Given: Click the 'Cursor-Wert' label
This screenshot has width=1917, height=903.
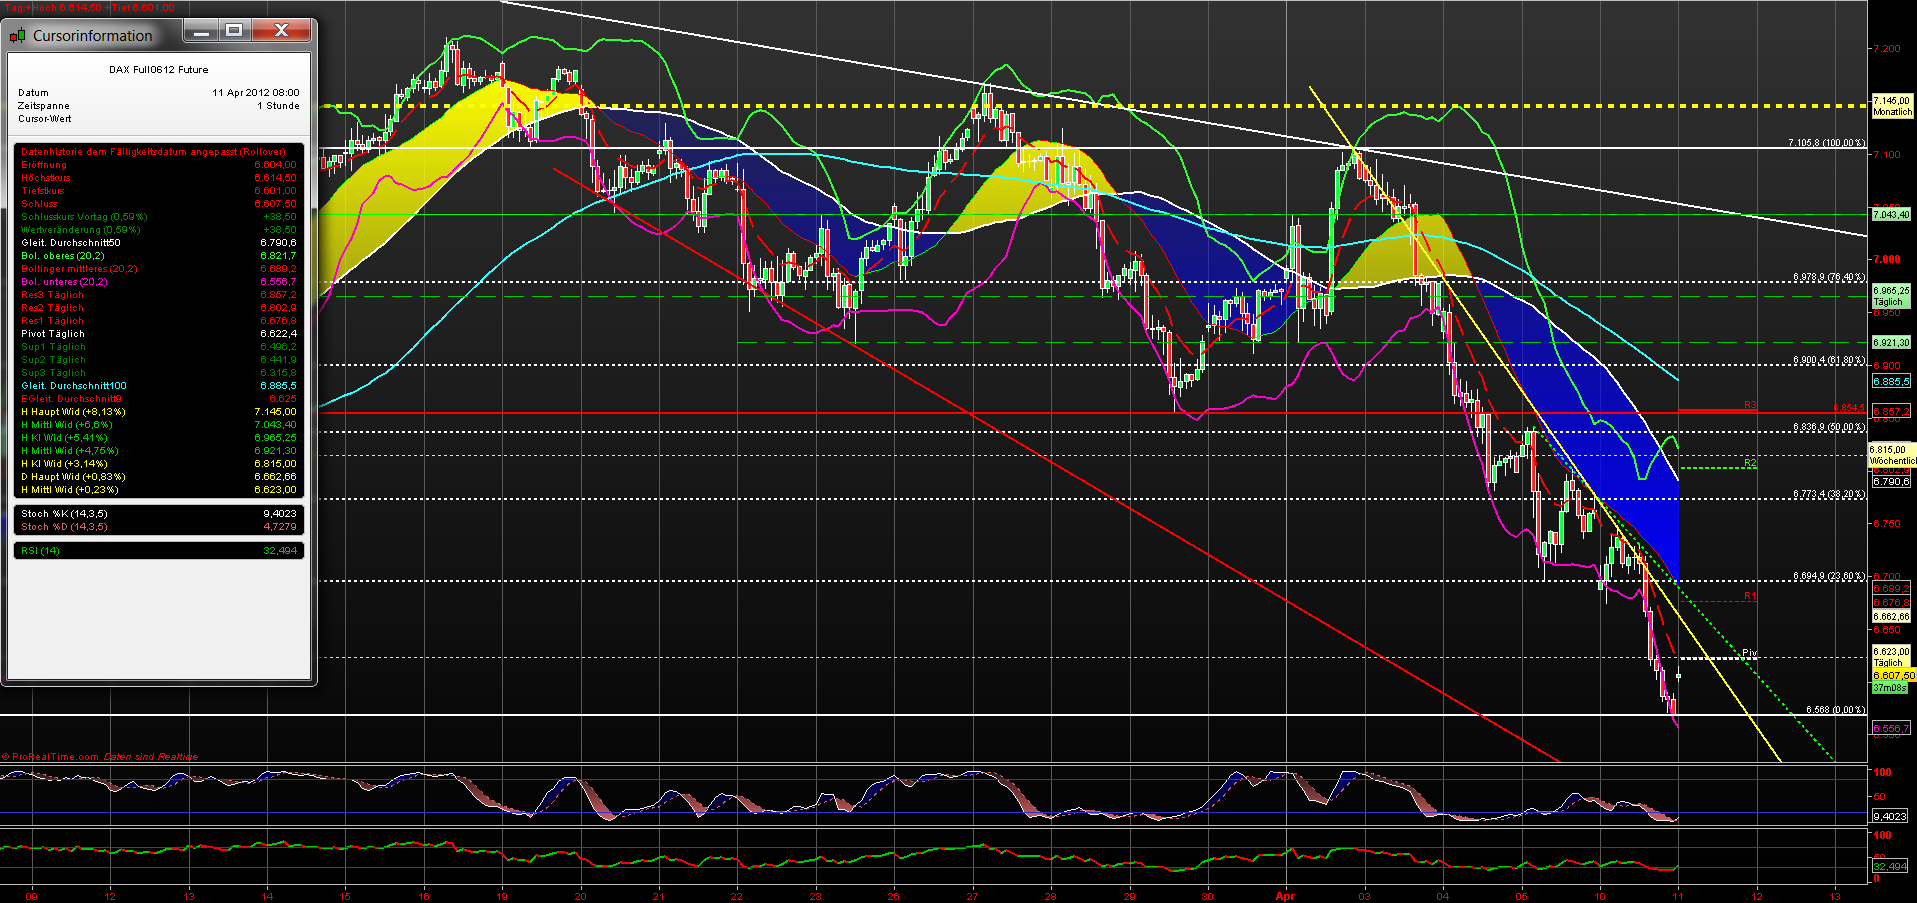Looking at the screenshot, I should coord(45,119).
